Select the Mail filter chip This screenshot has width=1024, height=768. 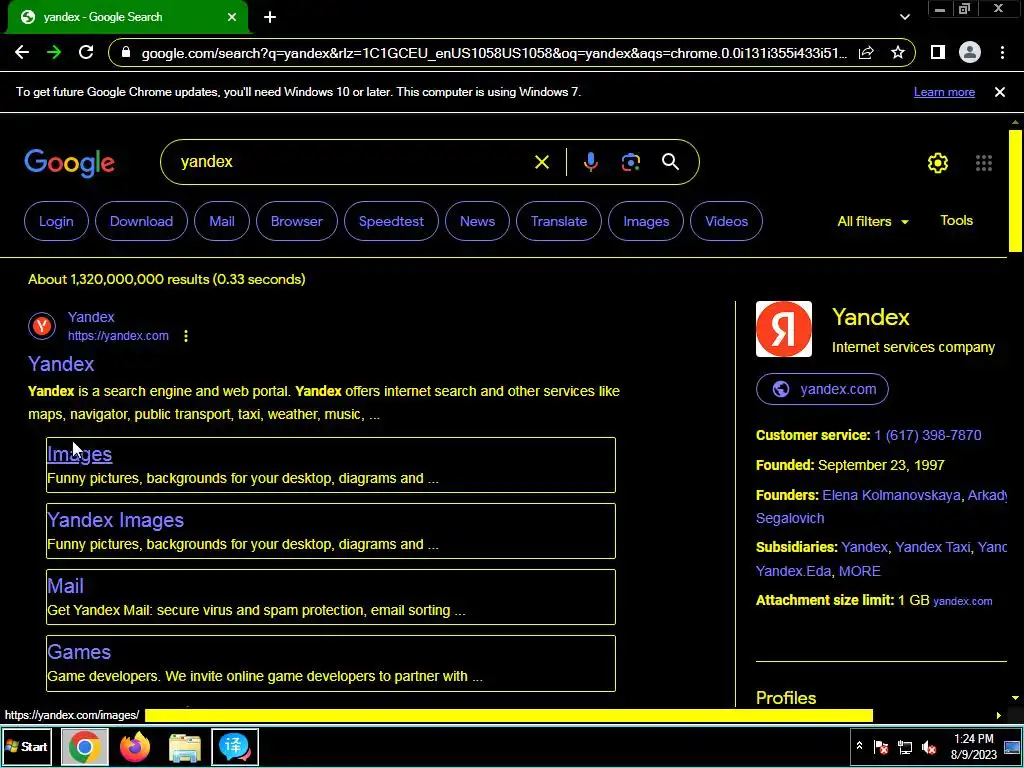tap(221, 221)
